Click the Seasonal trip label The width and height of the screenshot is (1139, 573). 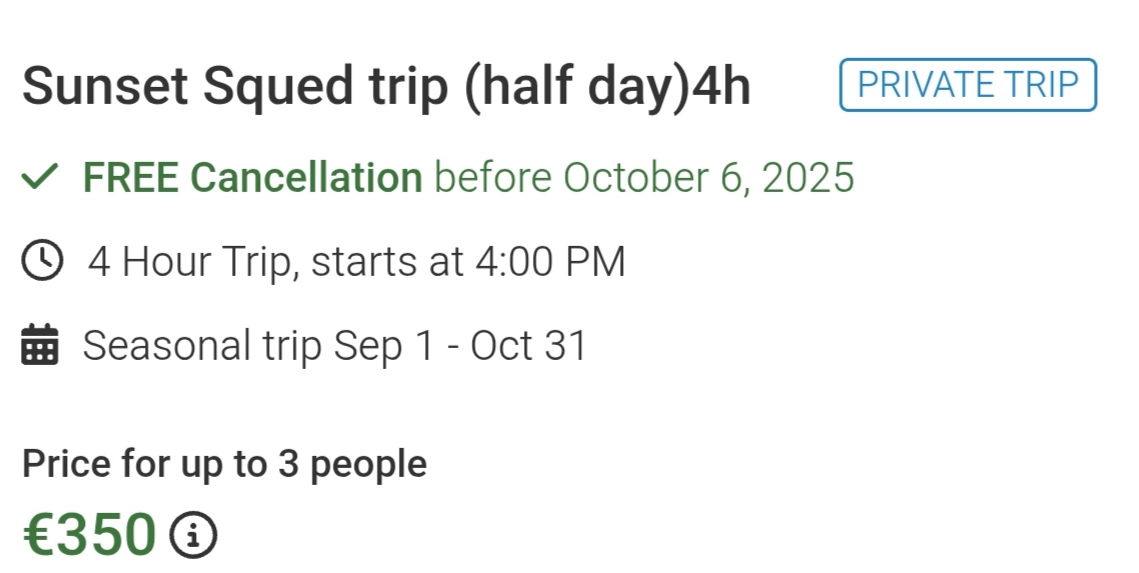(x=202, y=346)
